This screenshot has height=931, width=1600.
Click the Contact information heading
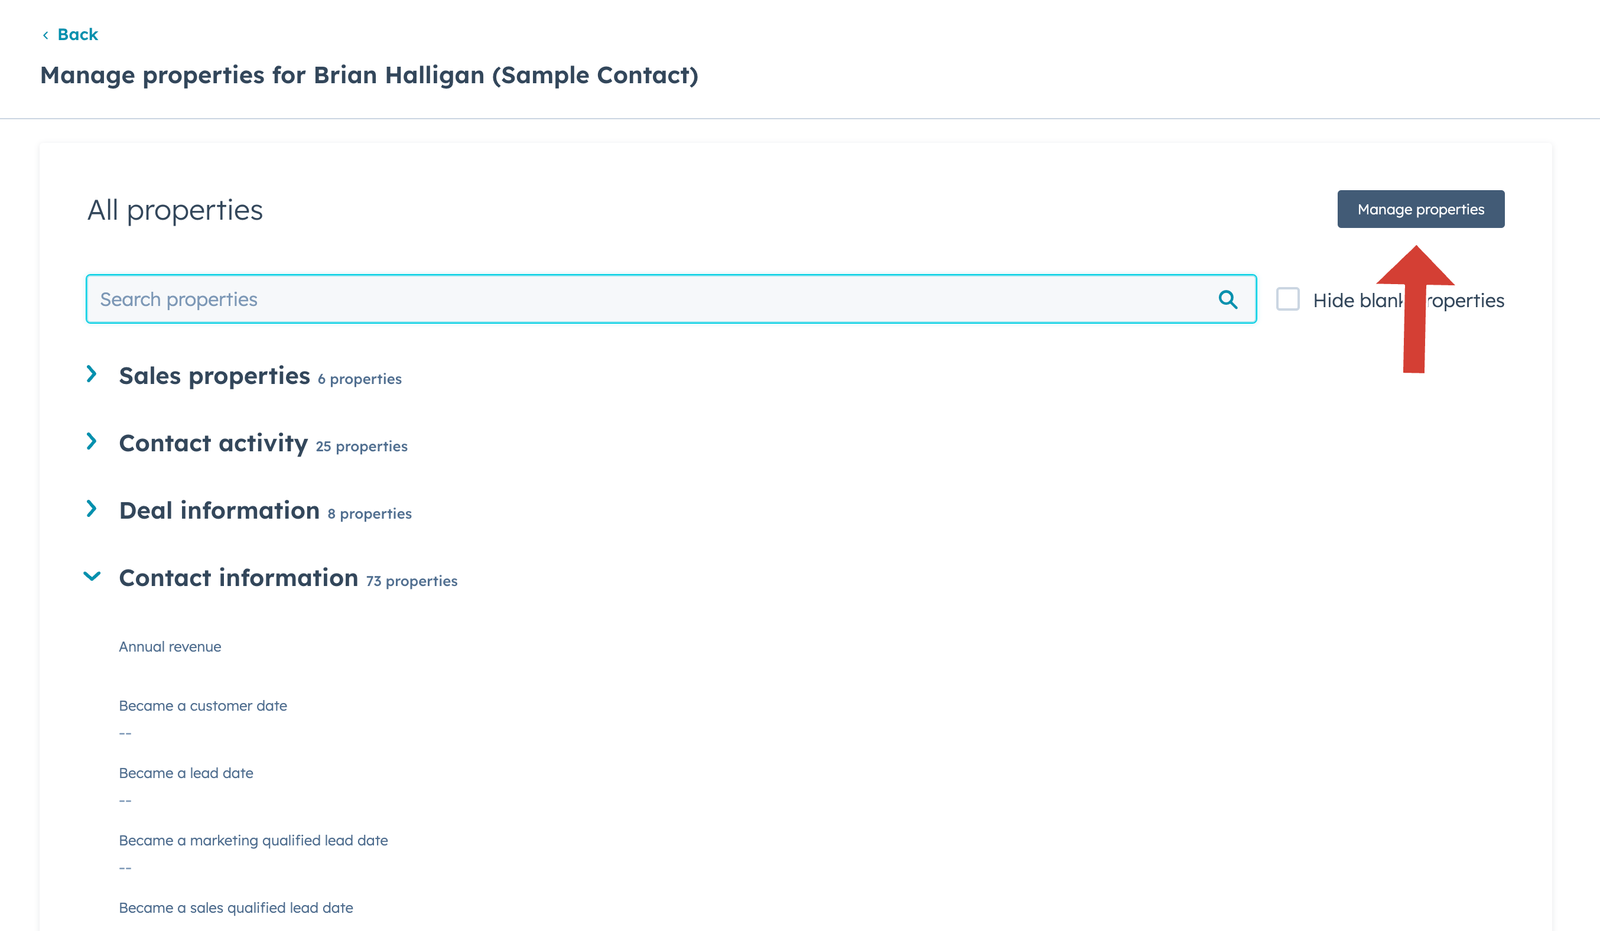click(x=238, y=577)
